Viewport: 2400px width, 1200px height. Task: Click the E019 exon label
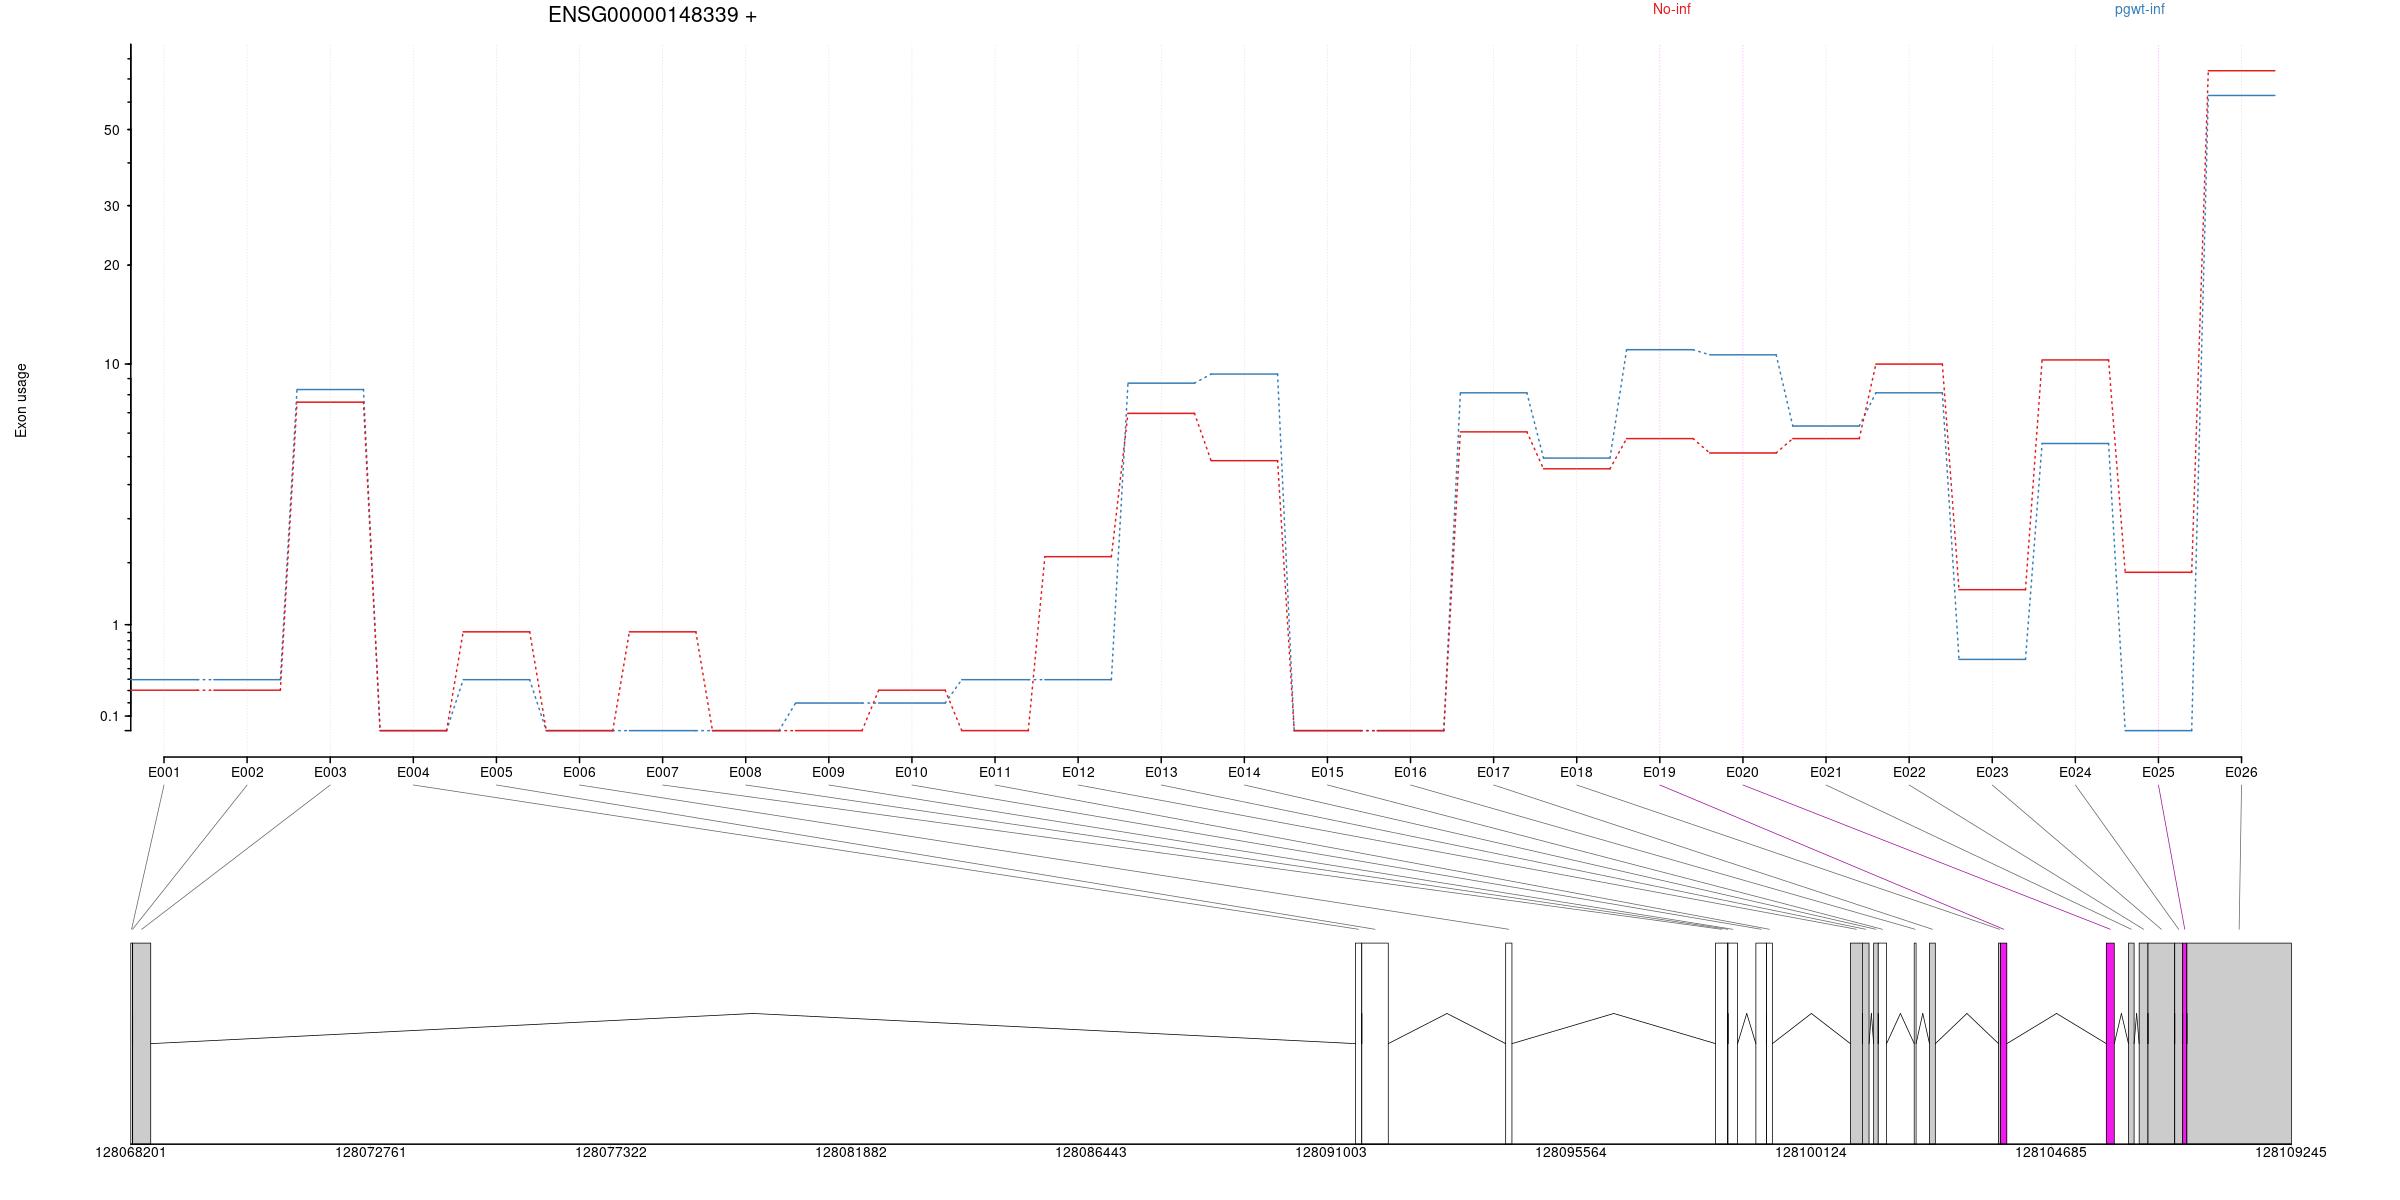click(1659, 772)
